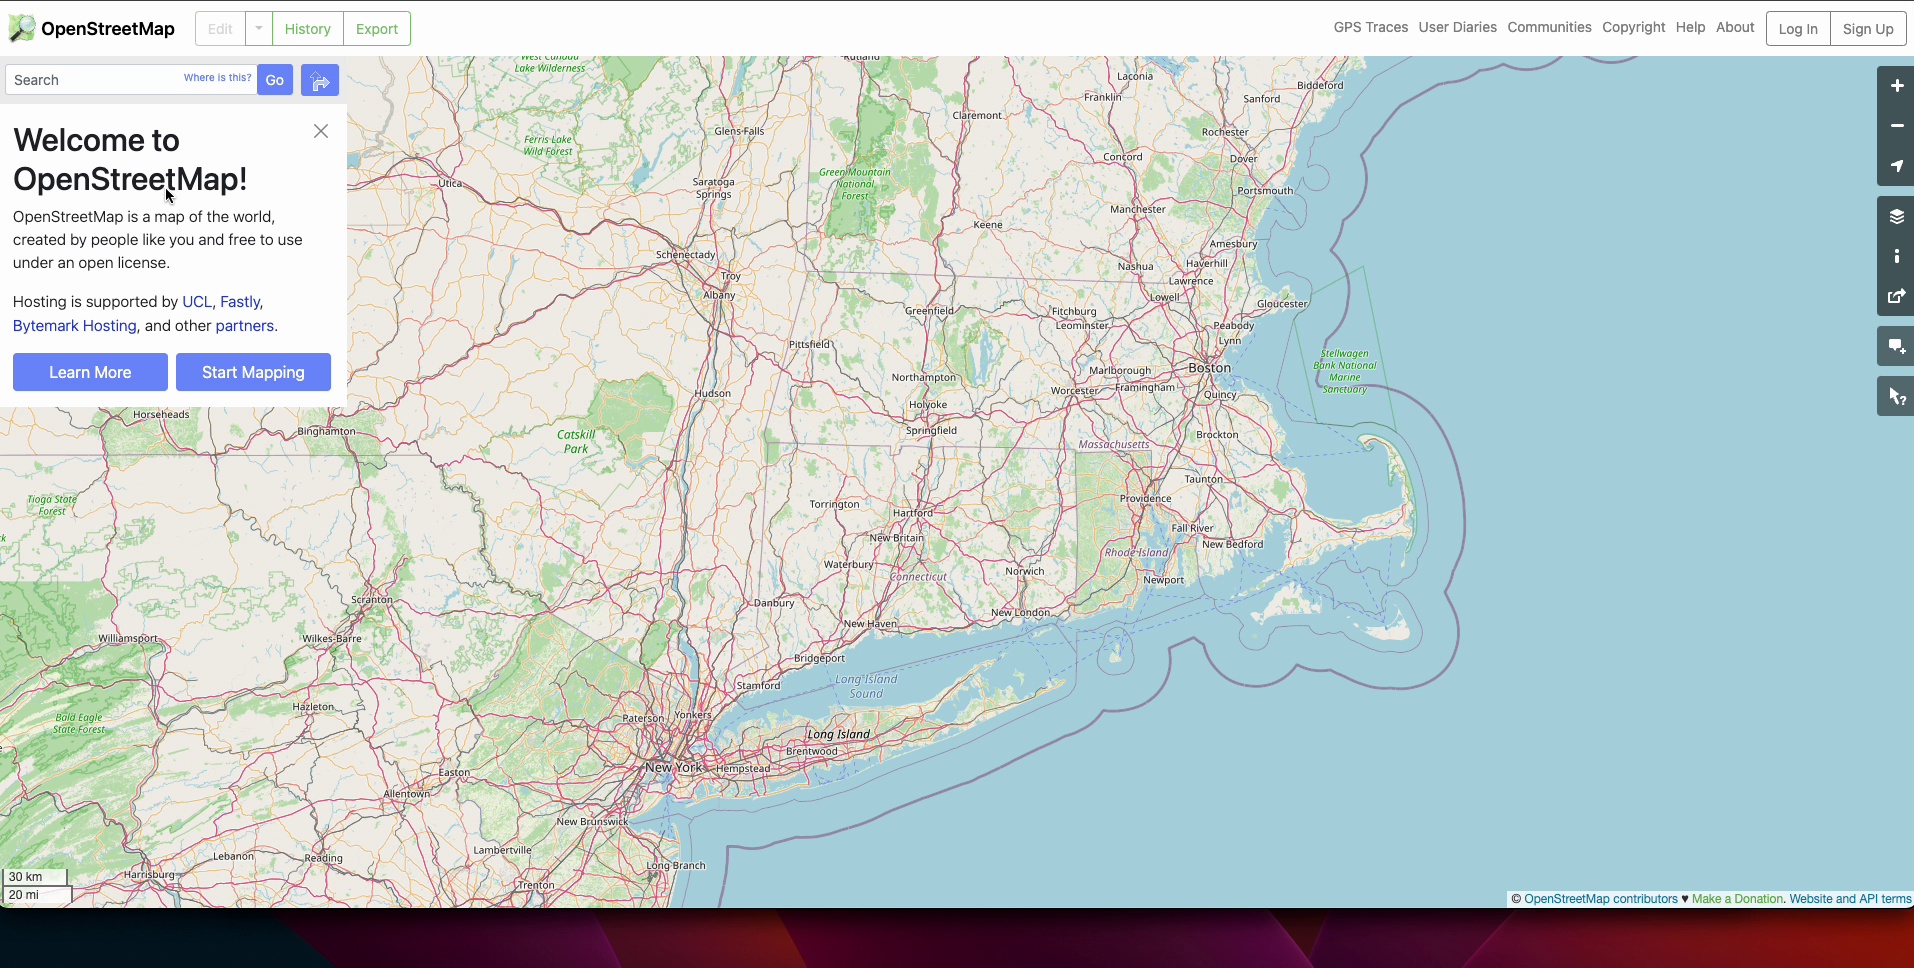Click the Start Mapping button
The height and width of the screenshot is (968, 1914).
coord(253,372)
